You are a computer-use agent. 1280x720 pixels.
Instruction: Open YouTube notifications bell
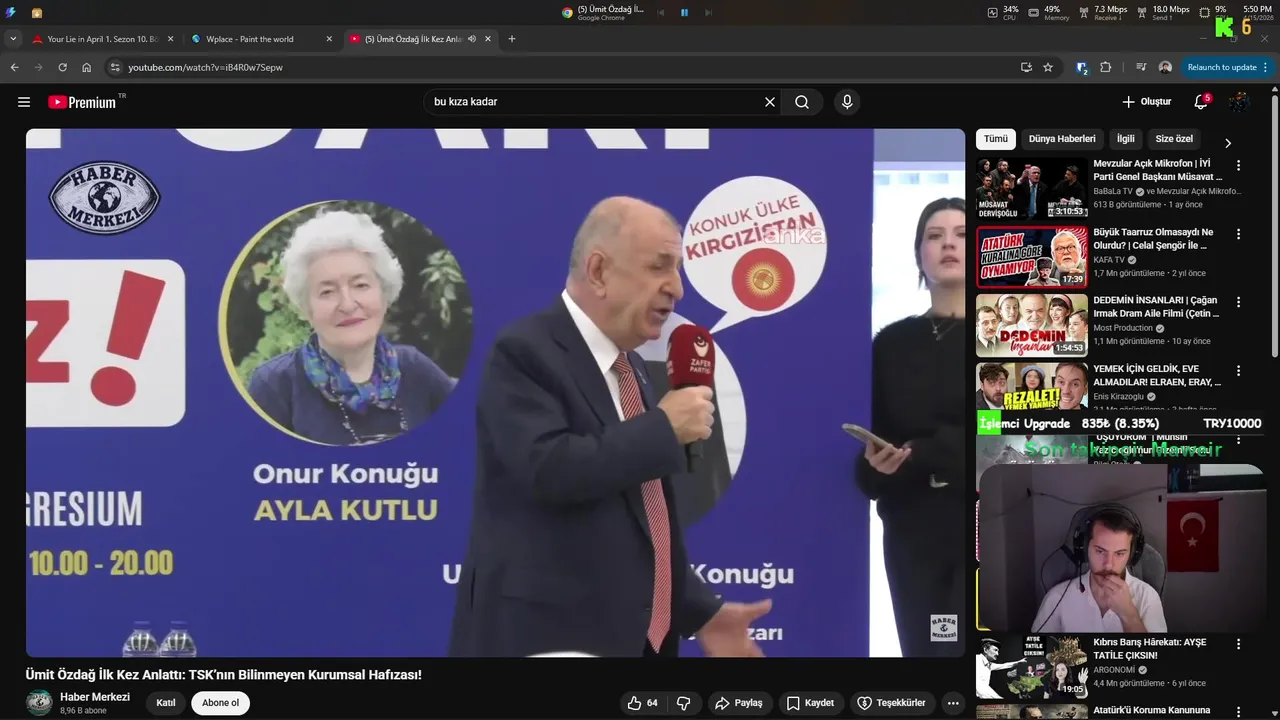1201,102
